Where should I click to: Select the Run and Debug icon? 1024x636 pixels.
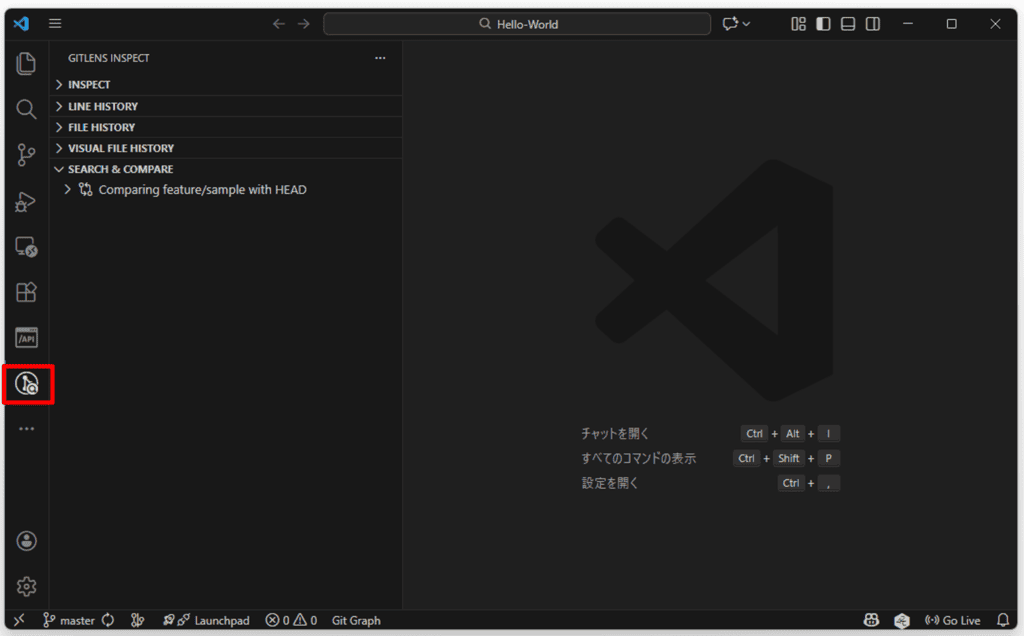(26, 201)
